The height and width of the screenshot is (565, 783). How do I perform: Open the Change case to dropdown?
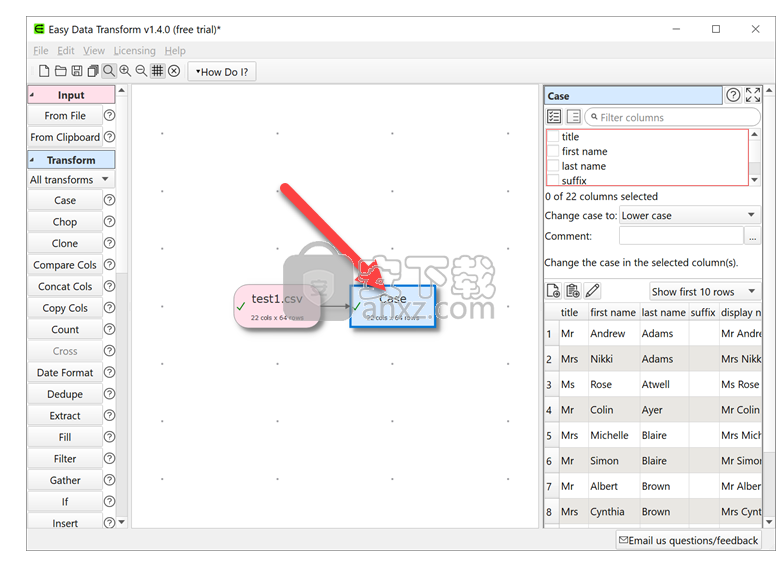pyautogui.click(x=689, y=215)
